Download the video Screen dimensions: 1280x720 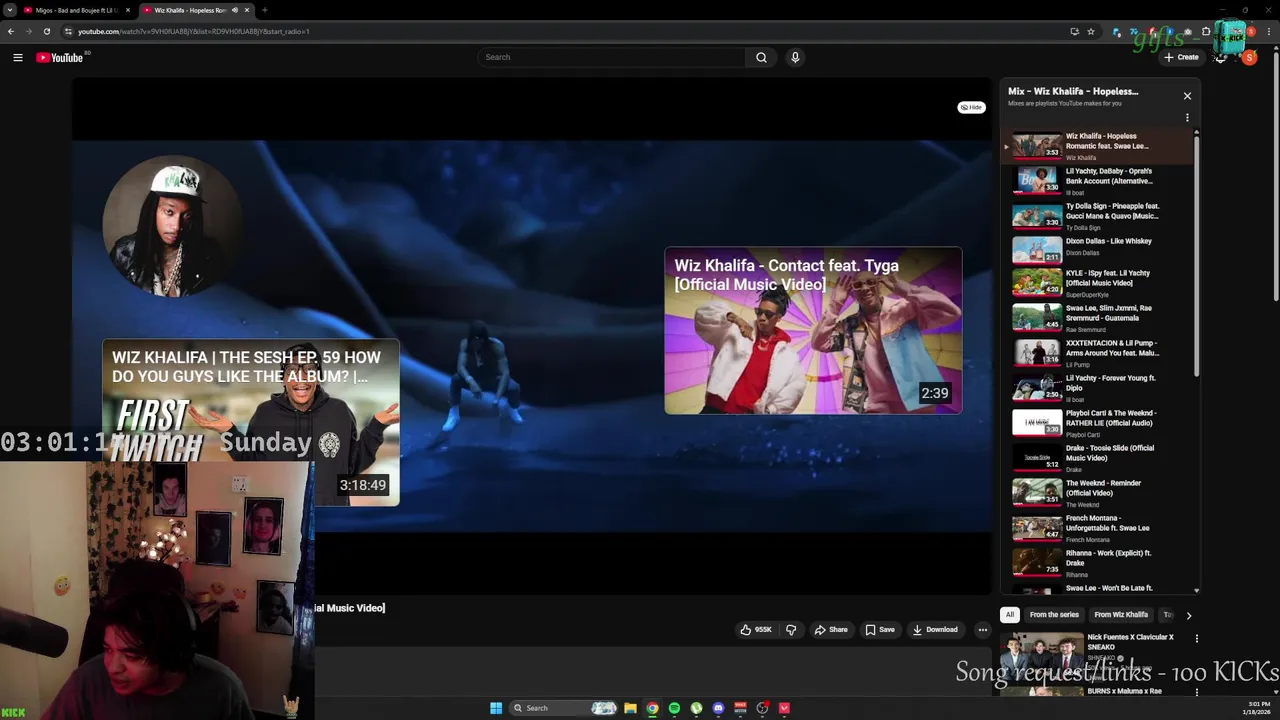[x=935, y=630]
